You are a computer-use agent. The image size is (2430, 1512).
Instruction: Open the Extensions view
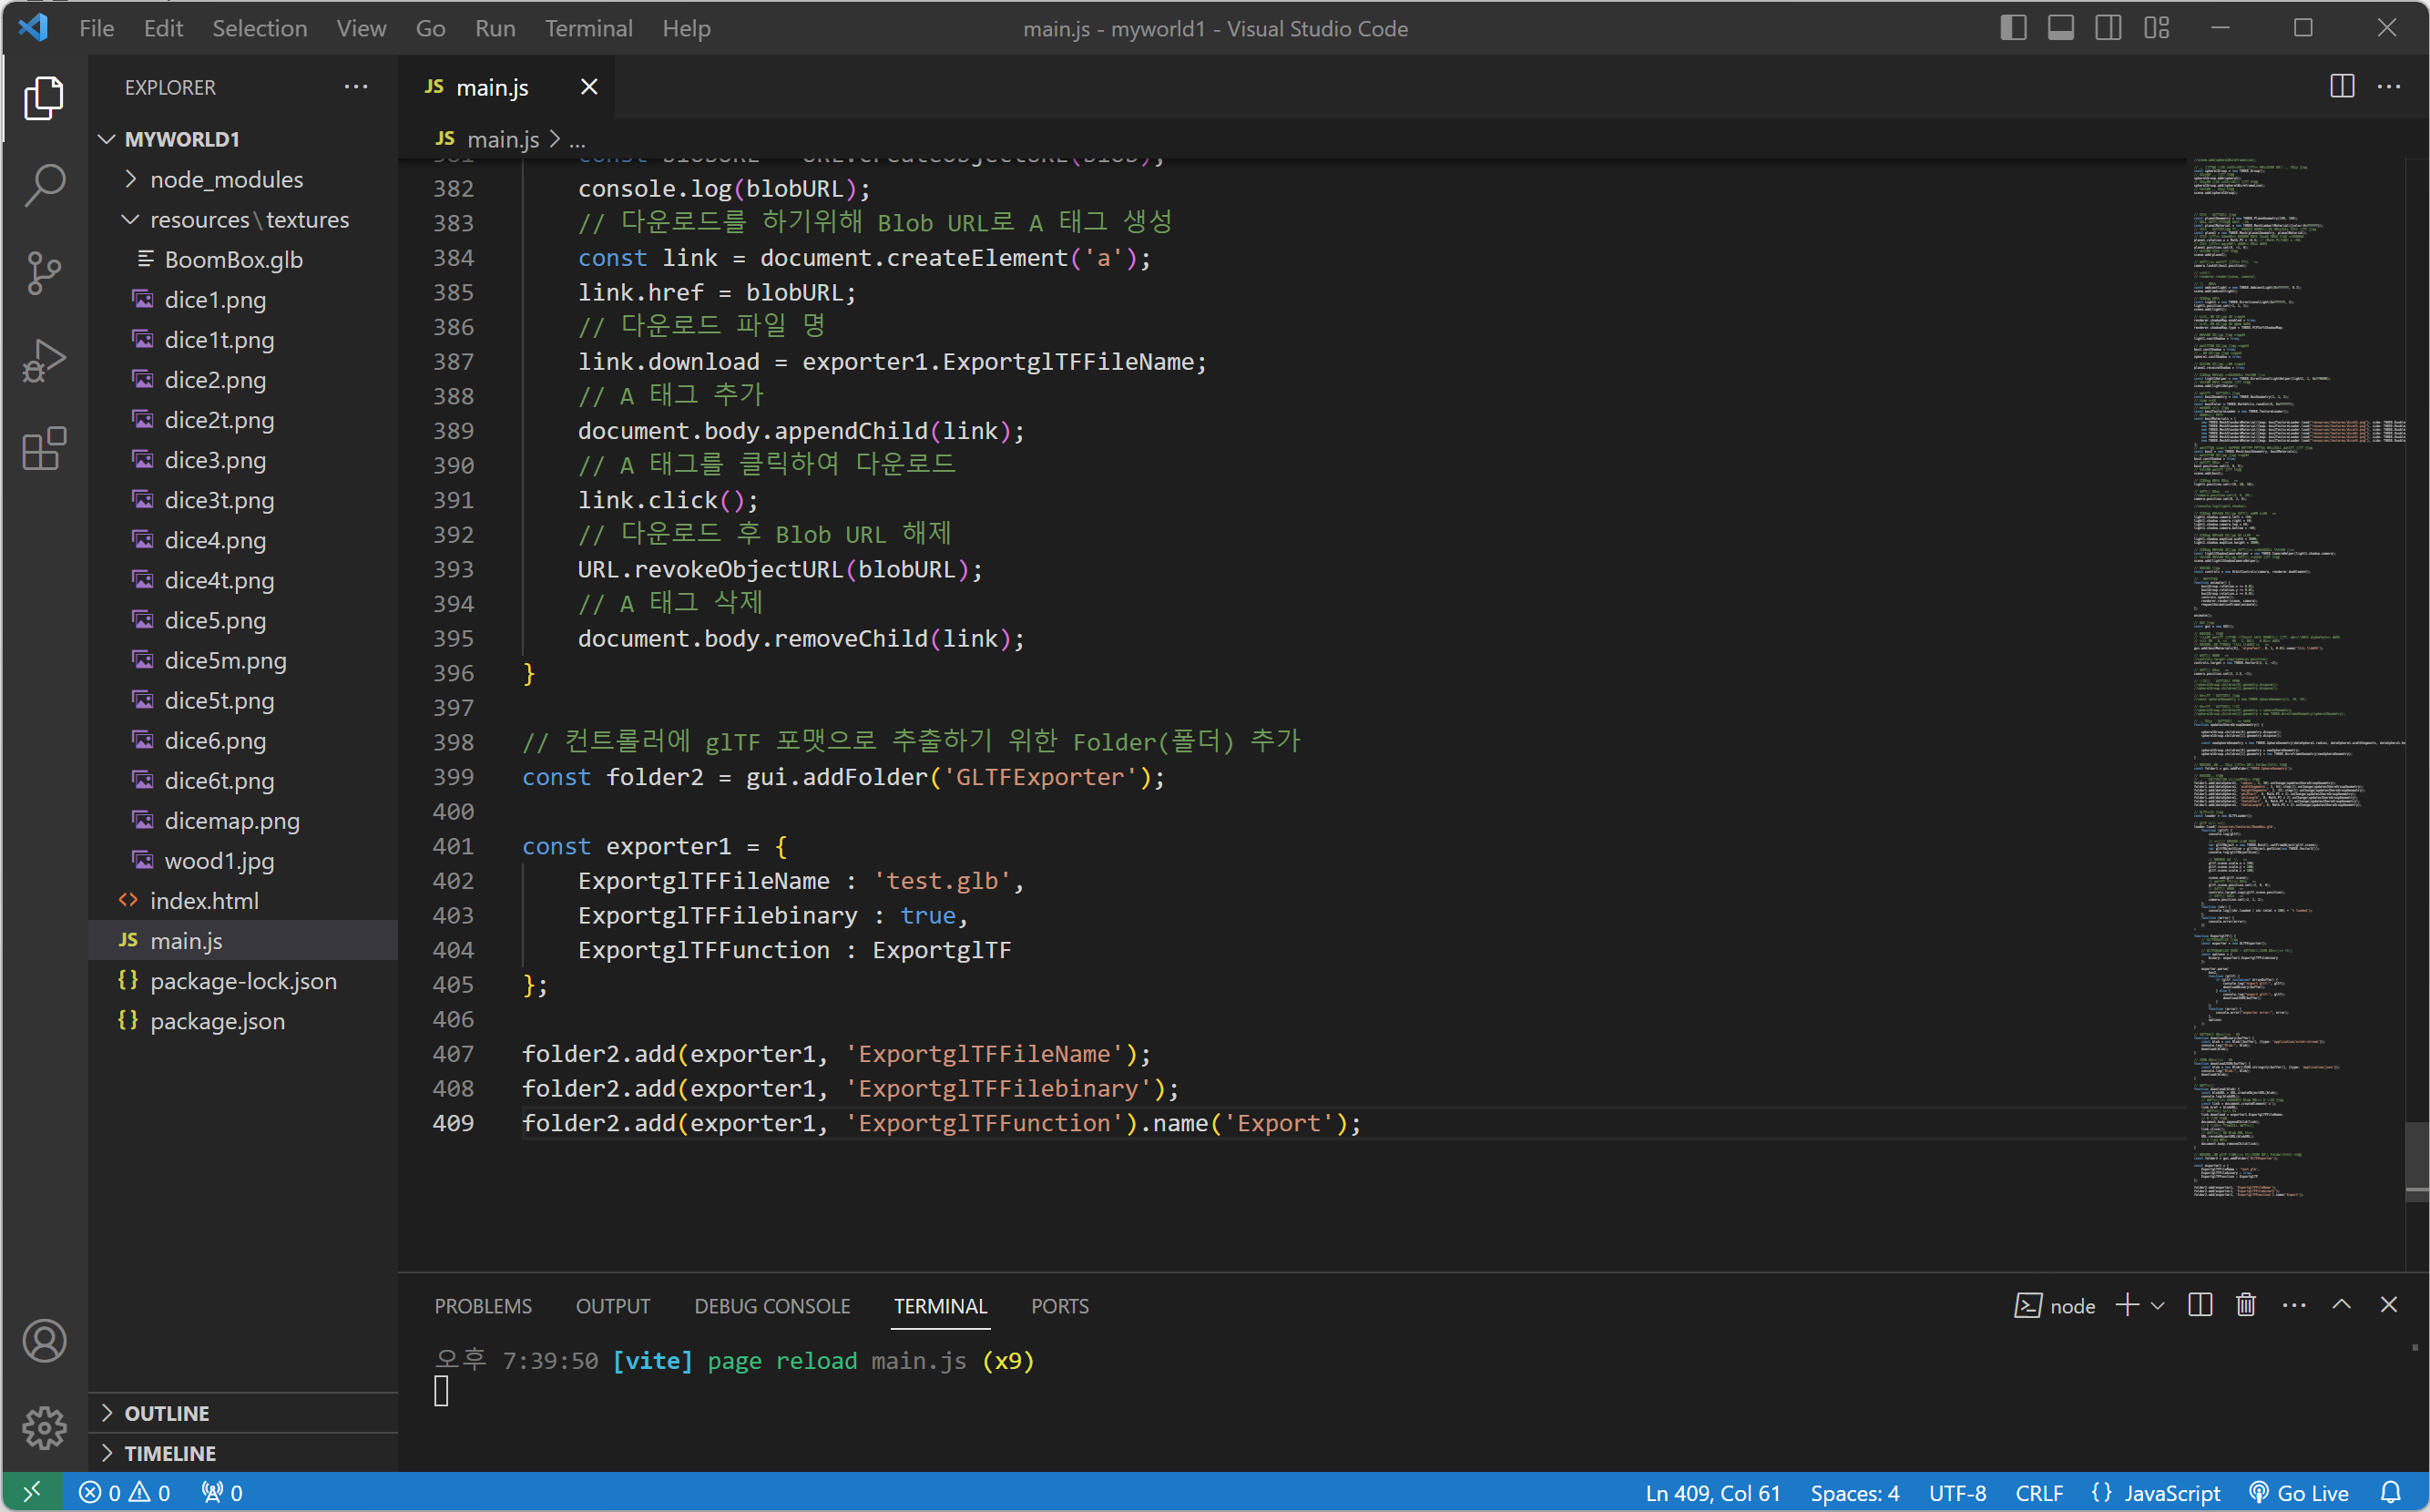click(x=44, y=449)
